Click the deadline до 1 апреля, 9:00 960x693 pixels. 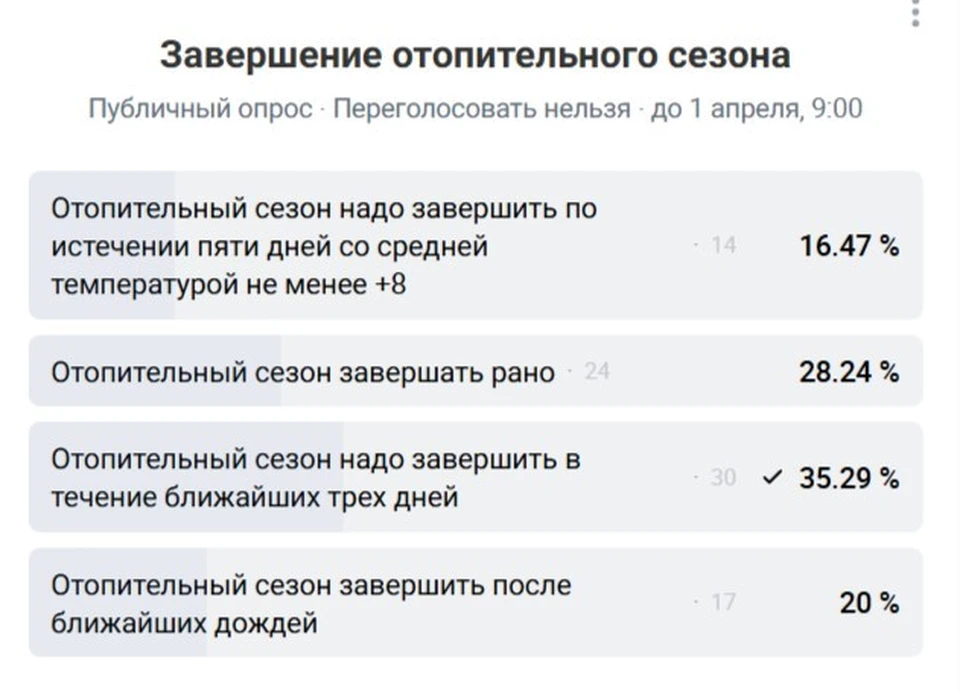coord(756,108)
